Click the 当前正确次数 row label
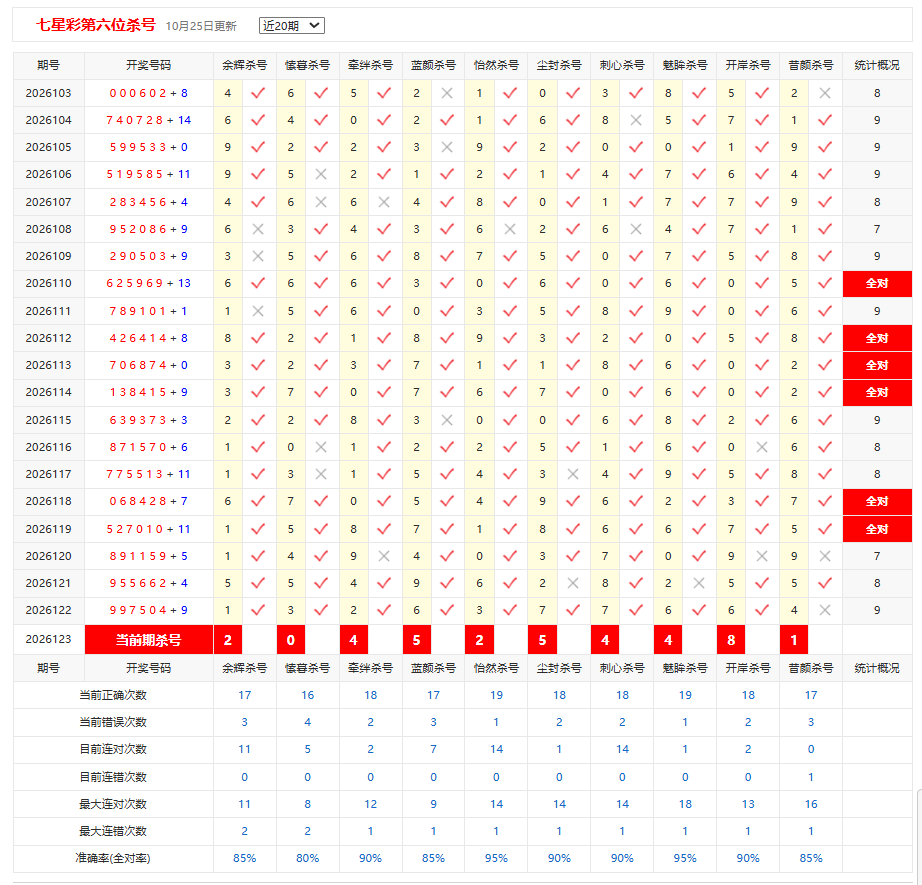Viewport: 922px width, 885px height. [113, 695]
